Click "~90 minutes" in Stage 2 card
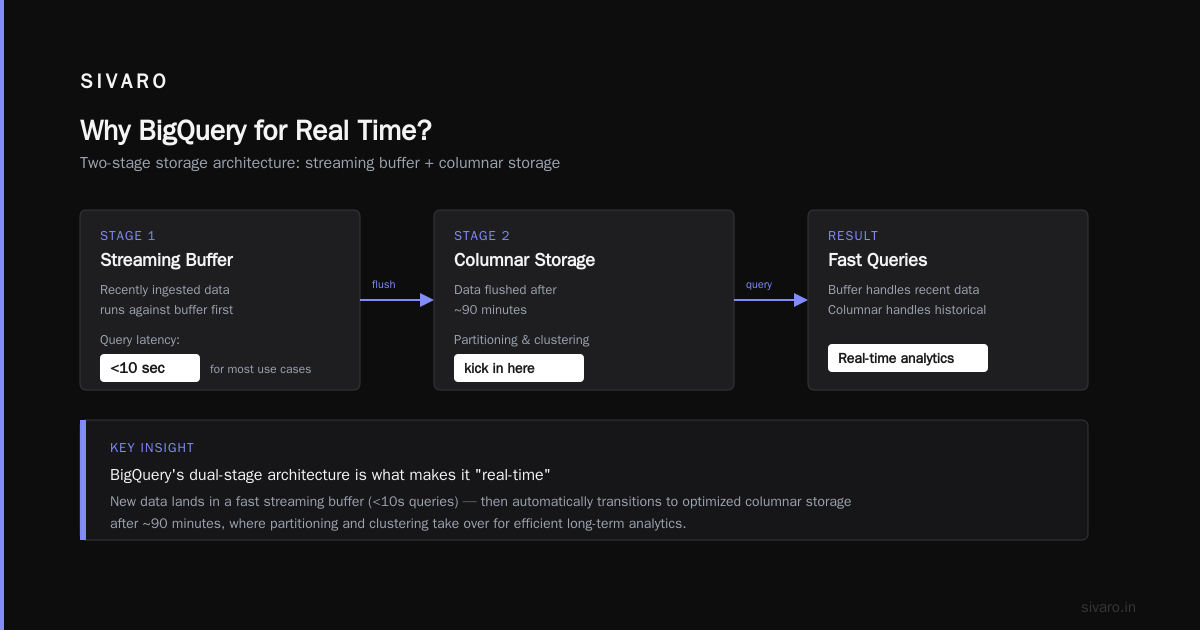 (x=490, y=310)
